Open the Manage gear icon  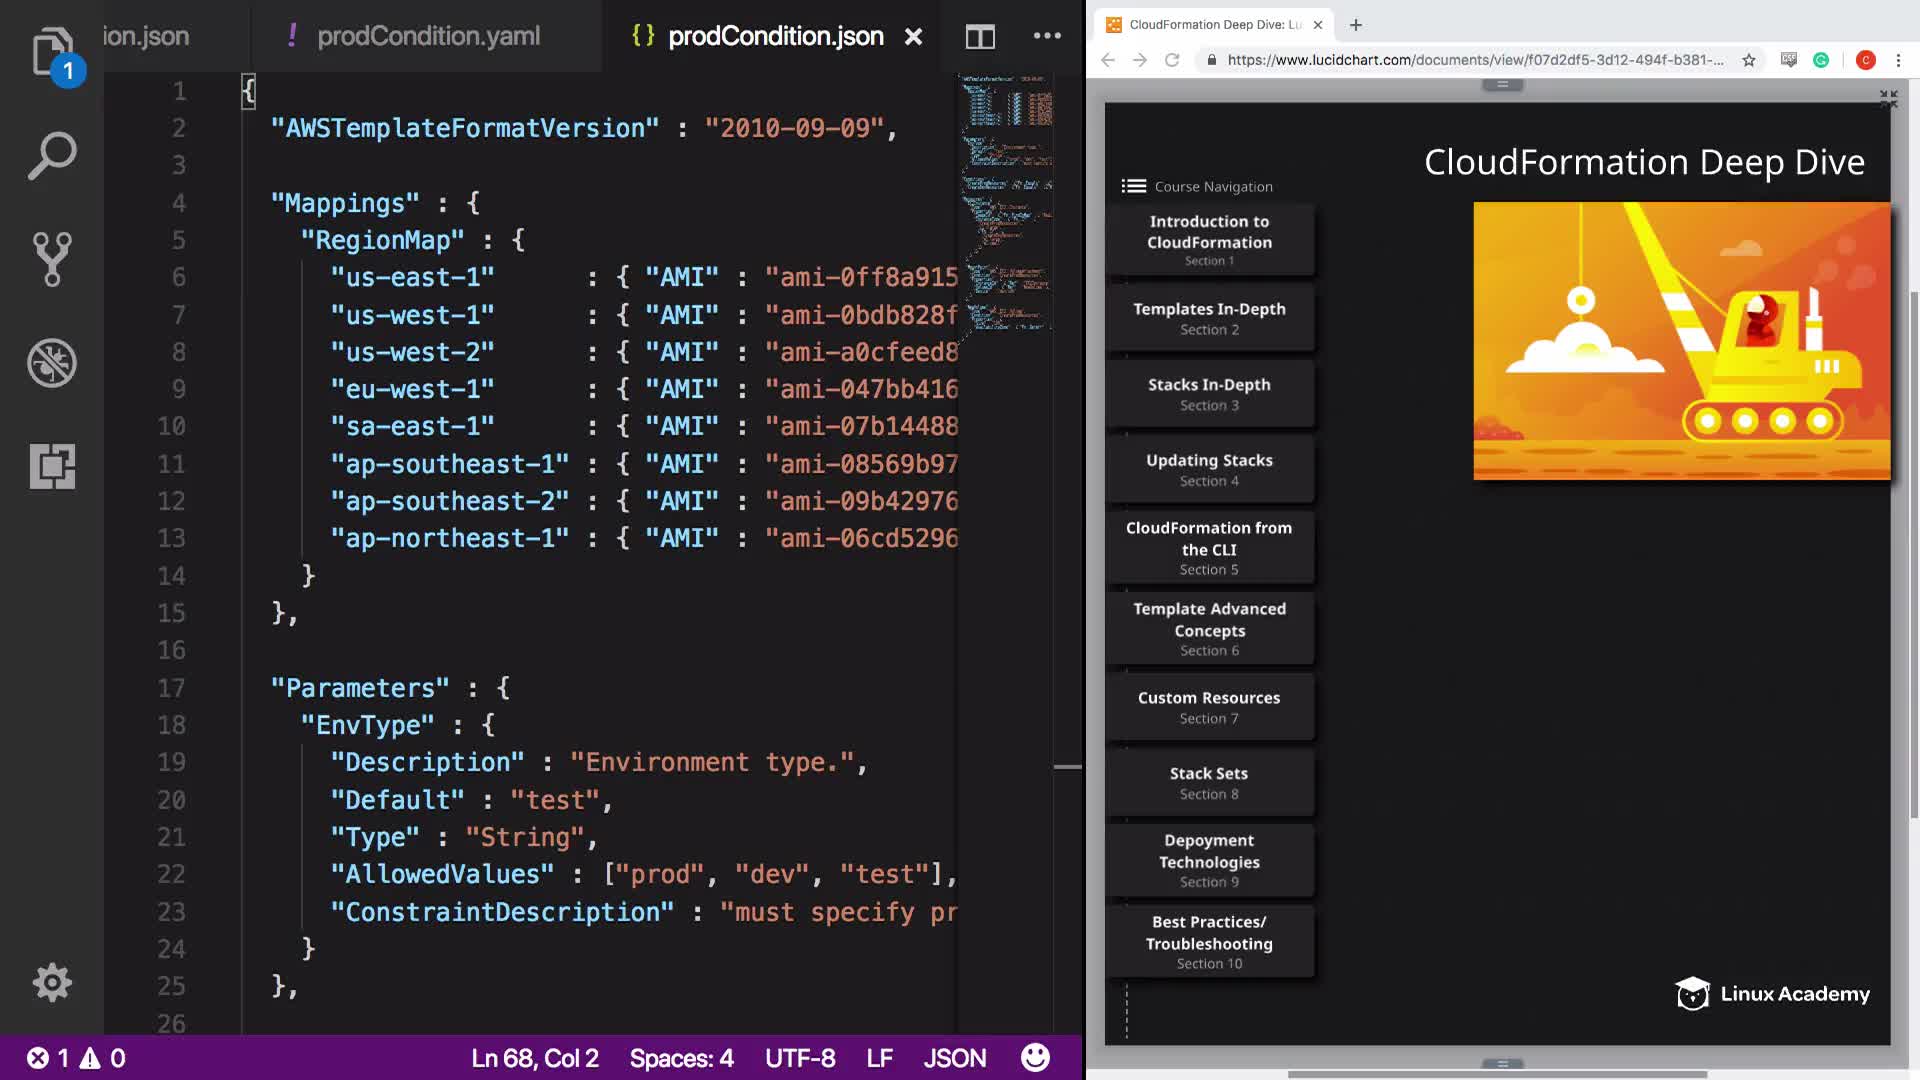click(x=51, y=982)
